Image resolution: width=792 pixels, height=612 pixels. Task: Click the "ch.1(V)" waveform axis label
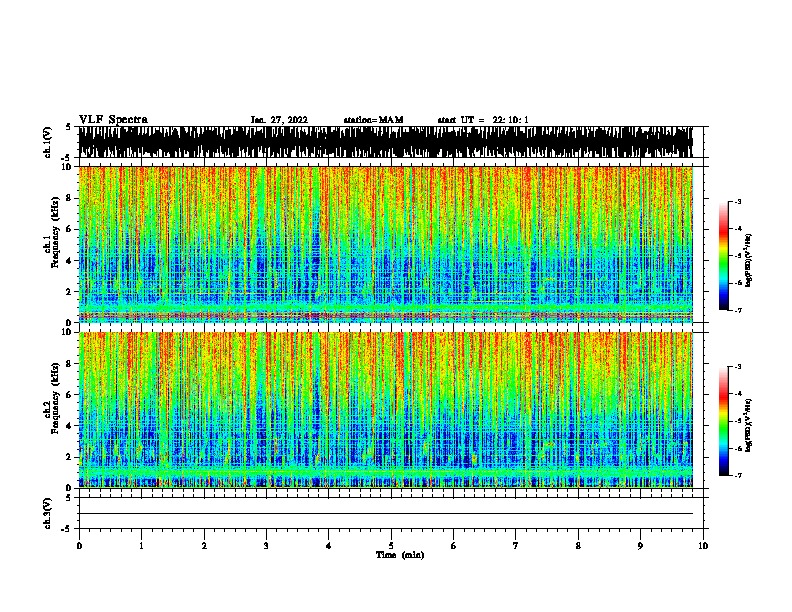coord(47,142)
